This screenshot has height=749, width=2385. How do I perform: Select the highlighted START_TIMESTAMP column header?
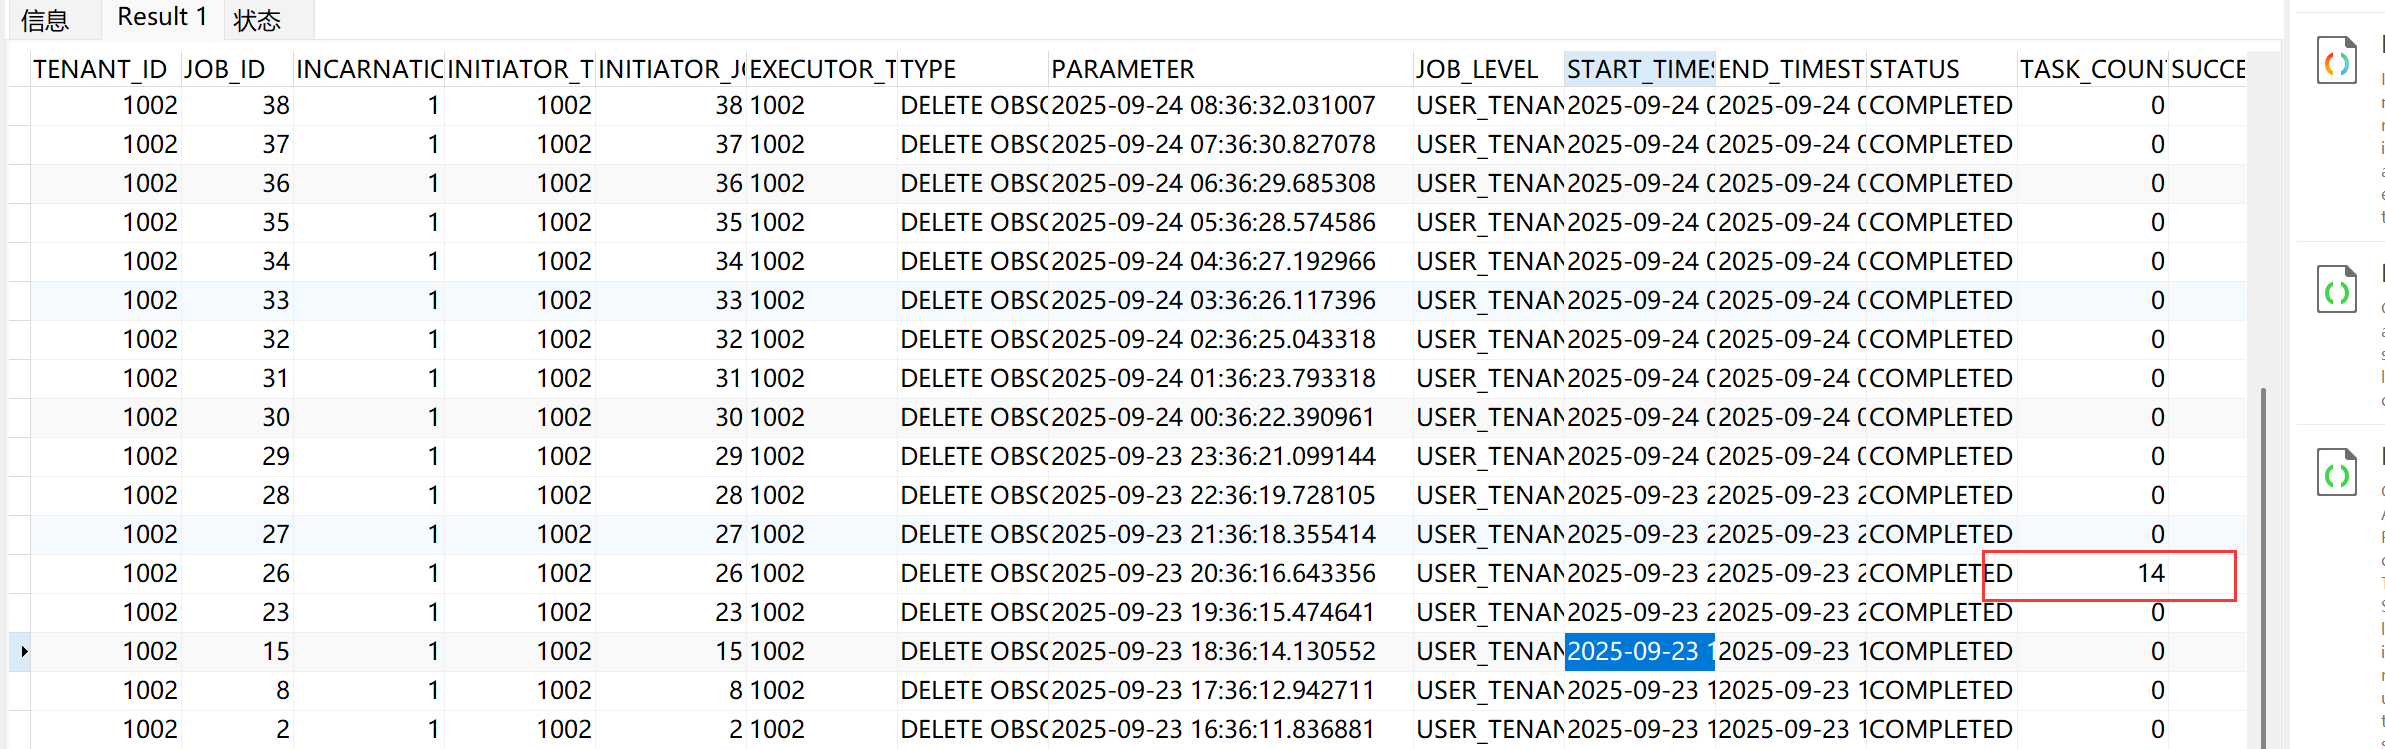(1640, 69)
